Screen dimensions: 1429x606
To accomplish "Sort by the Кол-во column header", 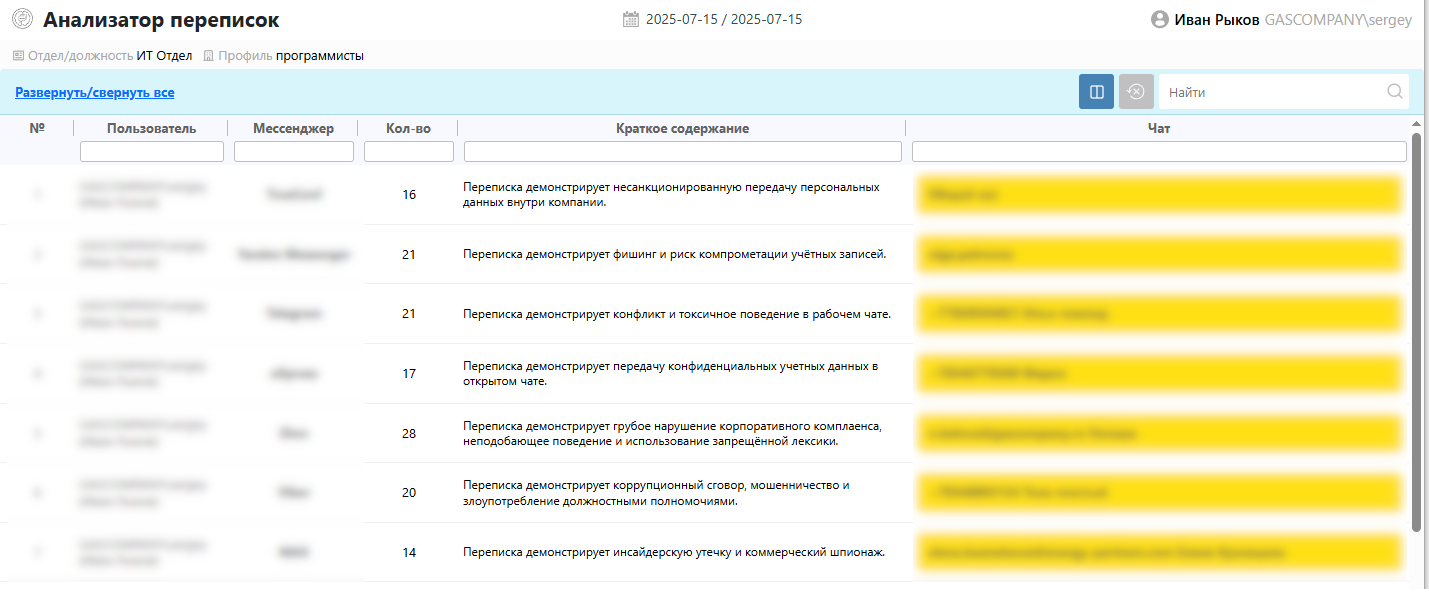I will coord(408,128).
